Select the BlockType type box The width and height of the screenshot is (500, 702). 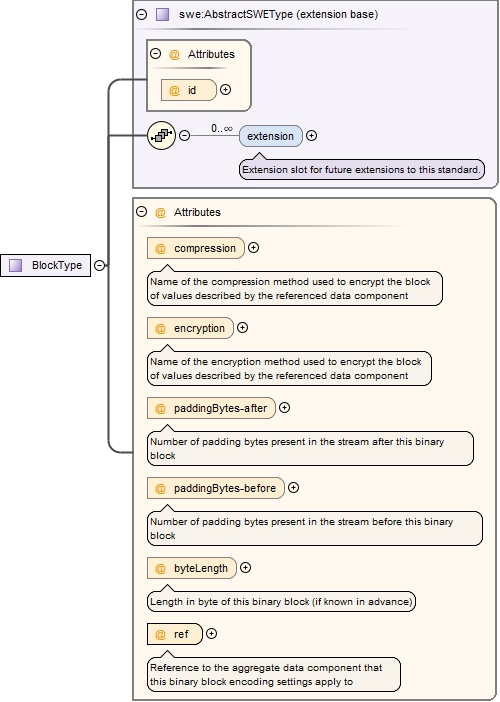45,265
